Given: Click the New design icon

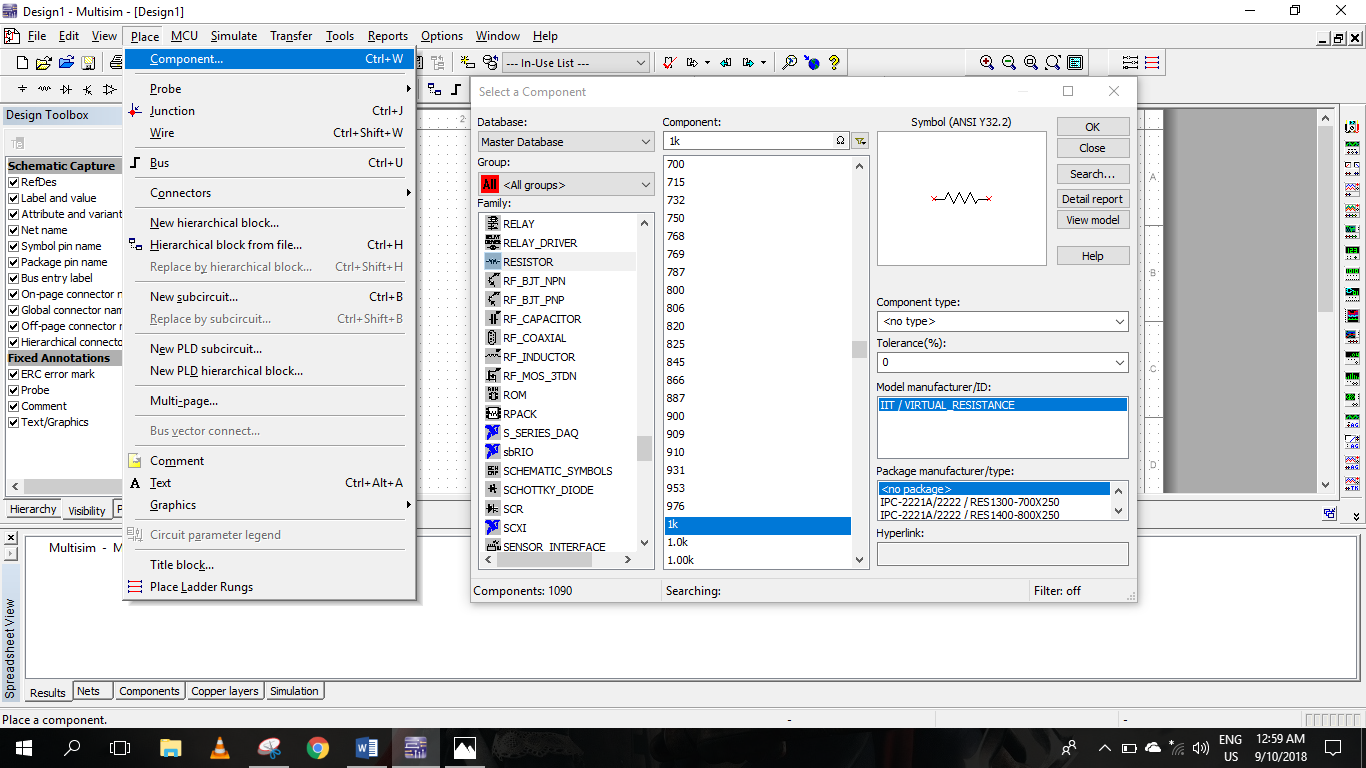Looking at the screenshot, I should (22, 62).
